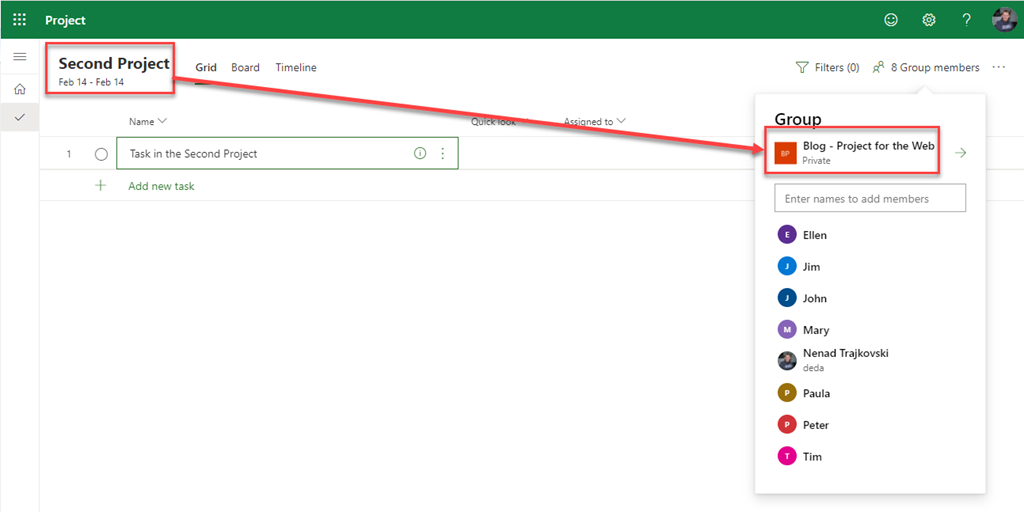Click the feedback smiley icon
Viewport: 1024px width, 512px height.
[891, 20]
